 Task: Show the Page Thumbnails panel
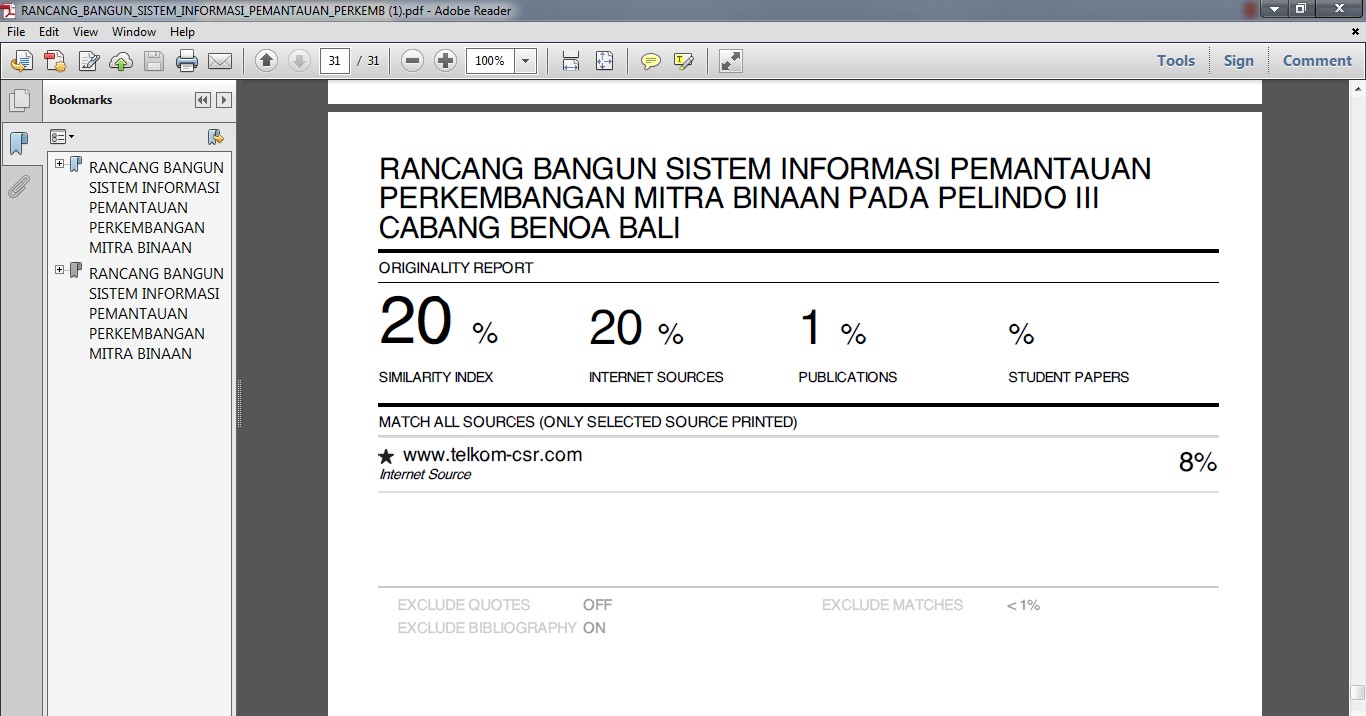[18, 100]
